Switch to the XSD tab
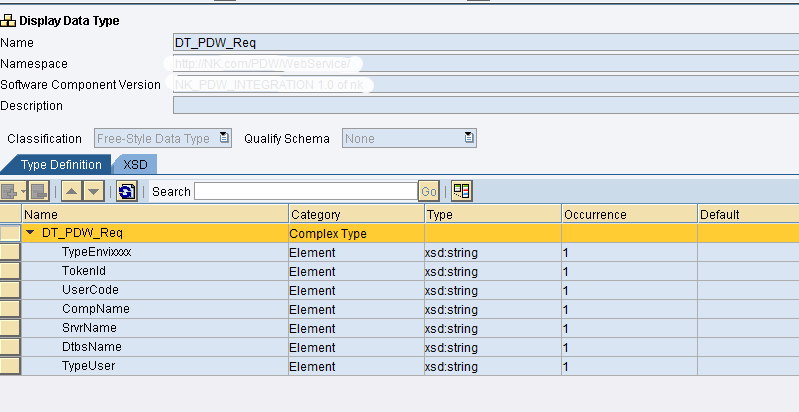 click(135, 164)
